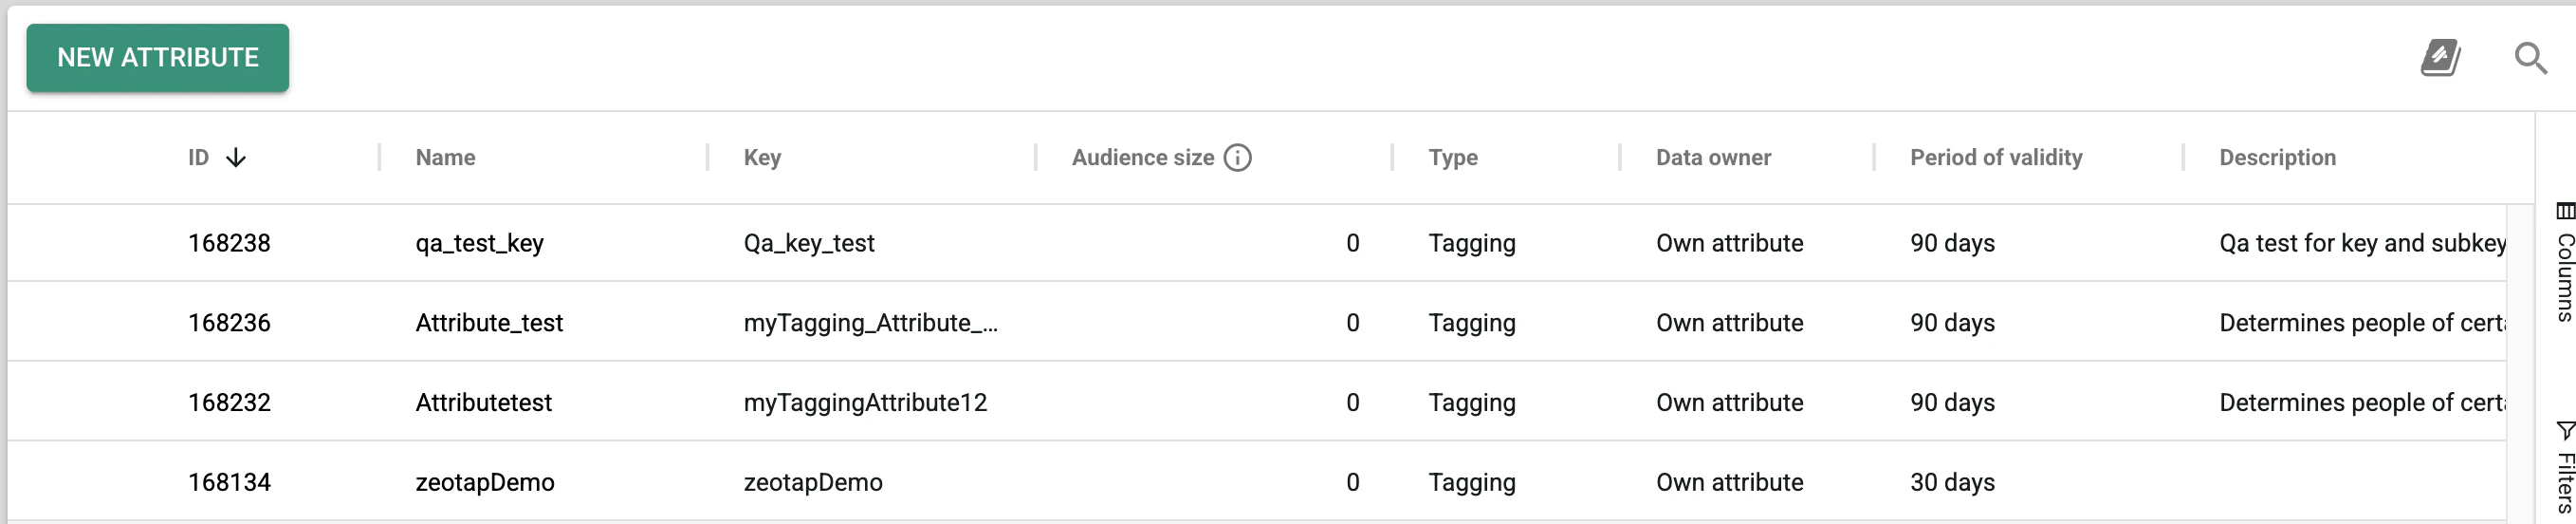The height and width of the screenshot is (524, 2576).
Task: Sort by the Data owner header
Action: [1714, 158]
